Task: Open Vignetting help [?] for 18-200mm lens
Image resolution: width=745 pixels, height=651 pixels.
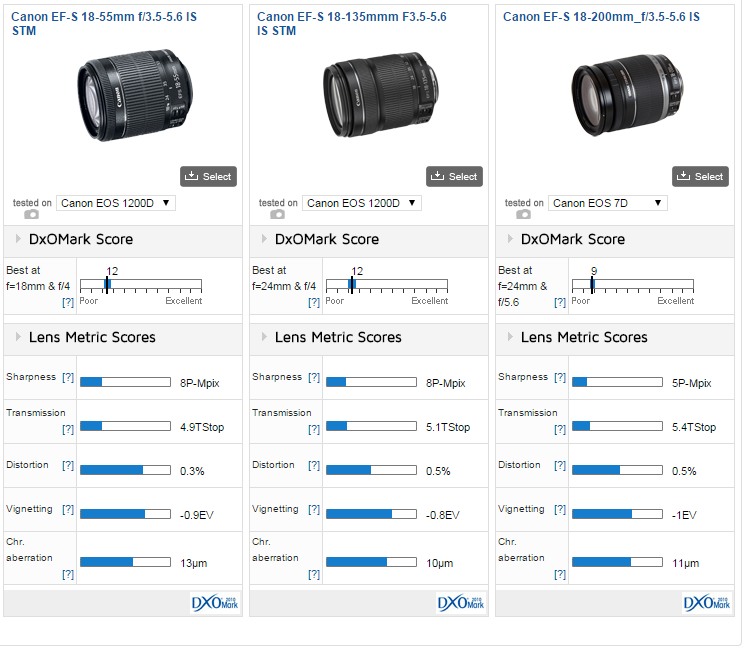Action: pyautogui.click(x=560, y=510)
